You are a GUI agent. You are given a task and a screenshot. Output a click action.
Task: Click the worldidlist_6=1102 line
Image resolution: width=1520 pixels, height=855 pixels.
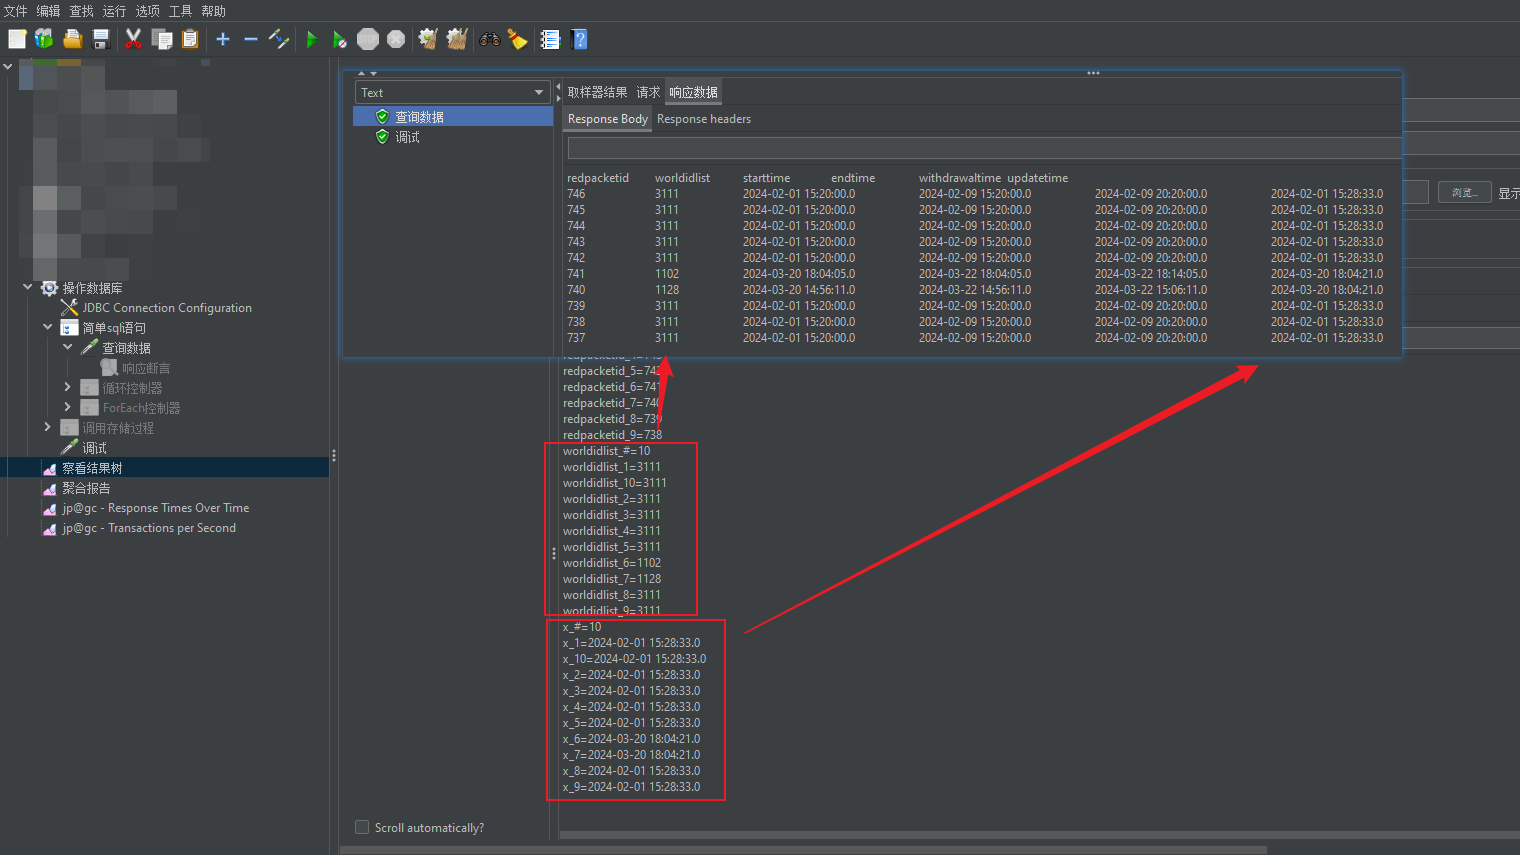(612, 563)
